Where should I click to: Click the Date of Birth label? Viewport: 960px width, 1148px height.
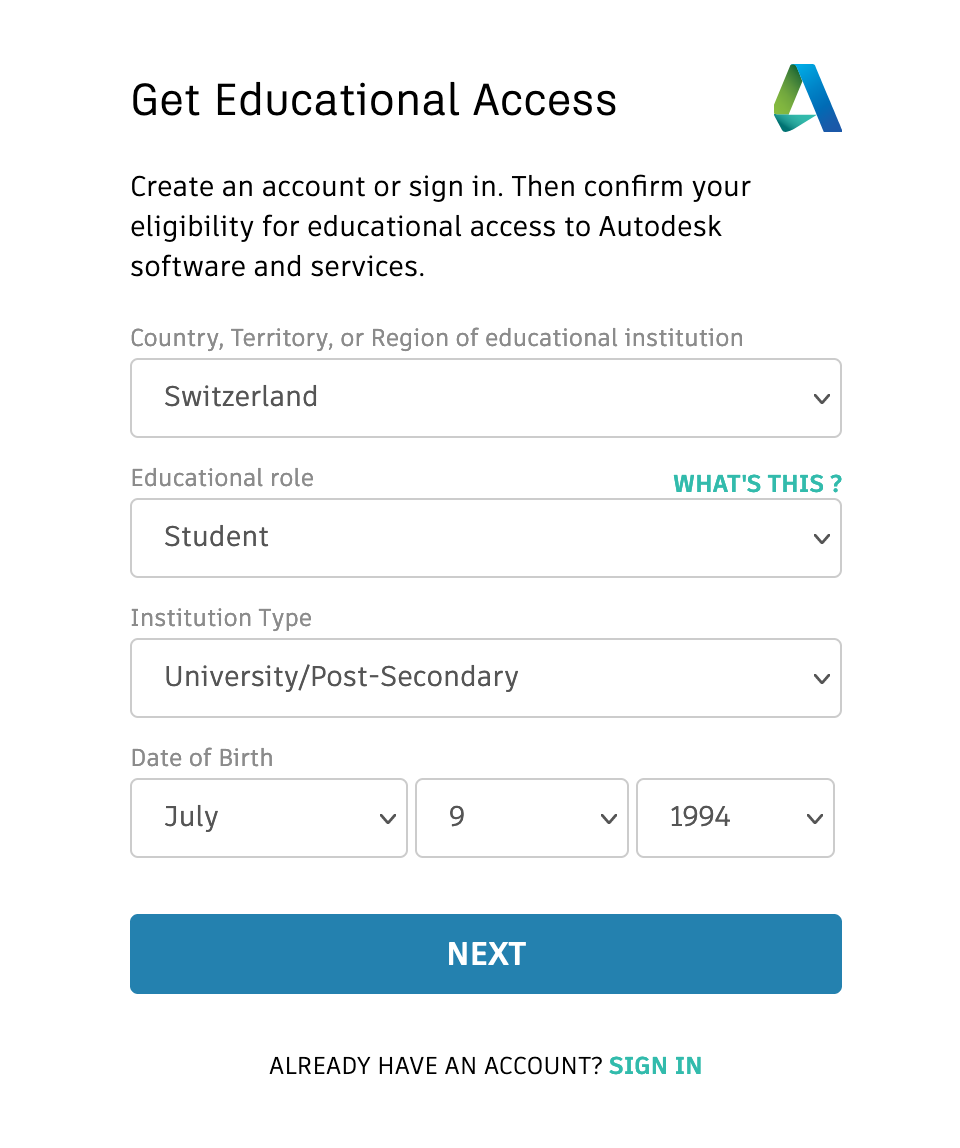tap(202, 758)
